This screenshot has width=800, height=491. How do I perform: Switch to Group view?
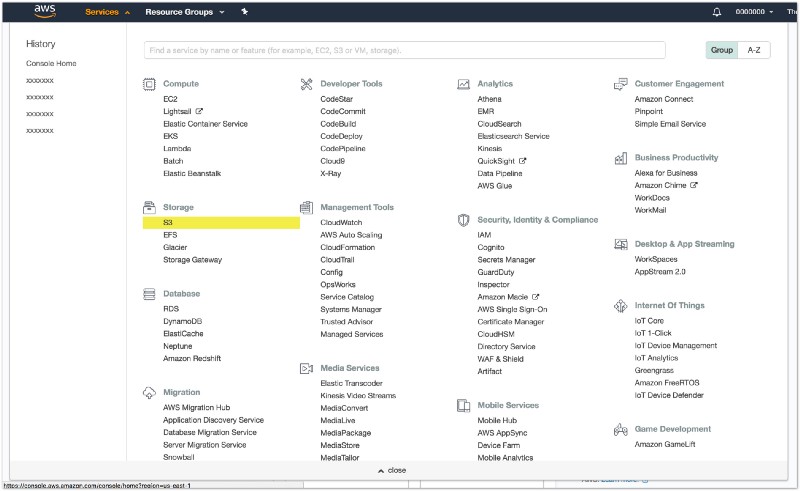721,50
